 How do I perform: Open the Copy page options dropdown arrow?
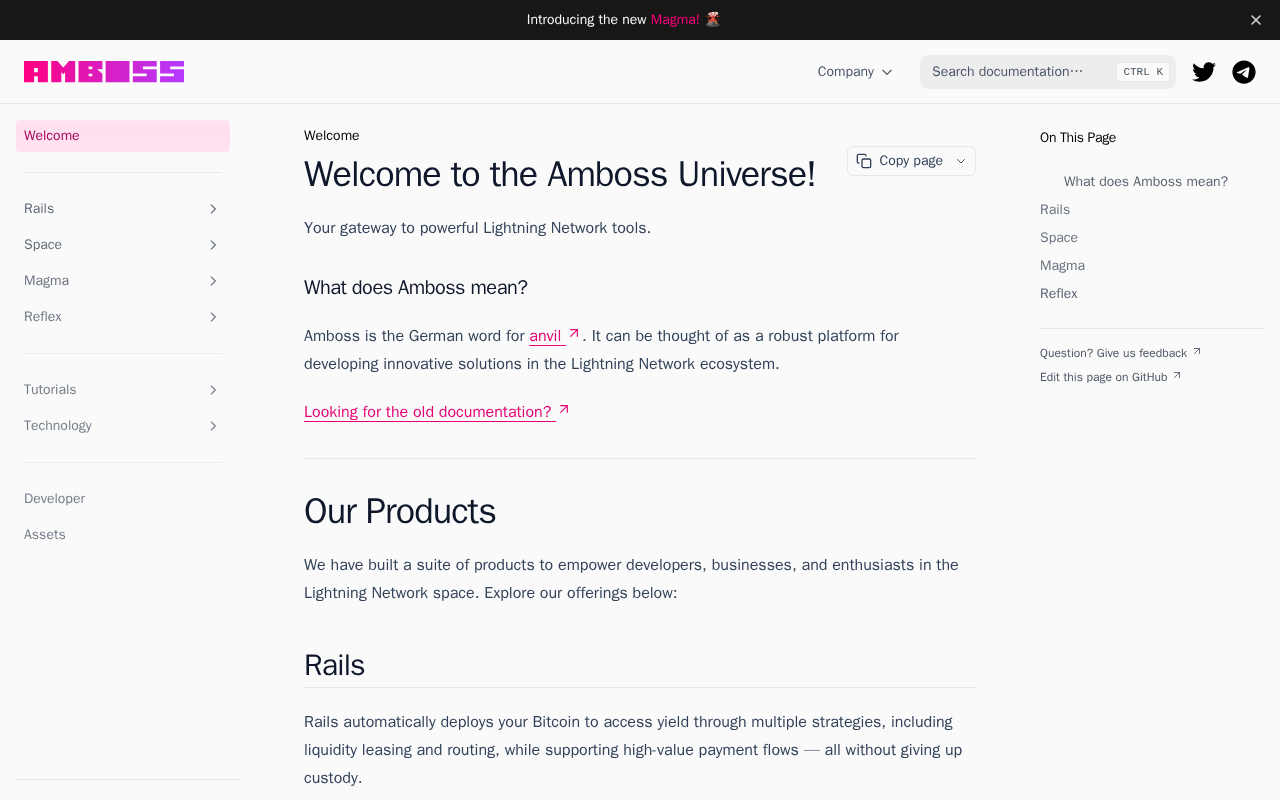pos(961,161)
